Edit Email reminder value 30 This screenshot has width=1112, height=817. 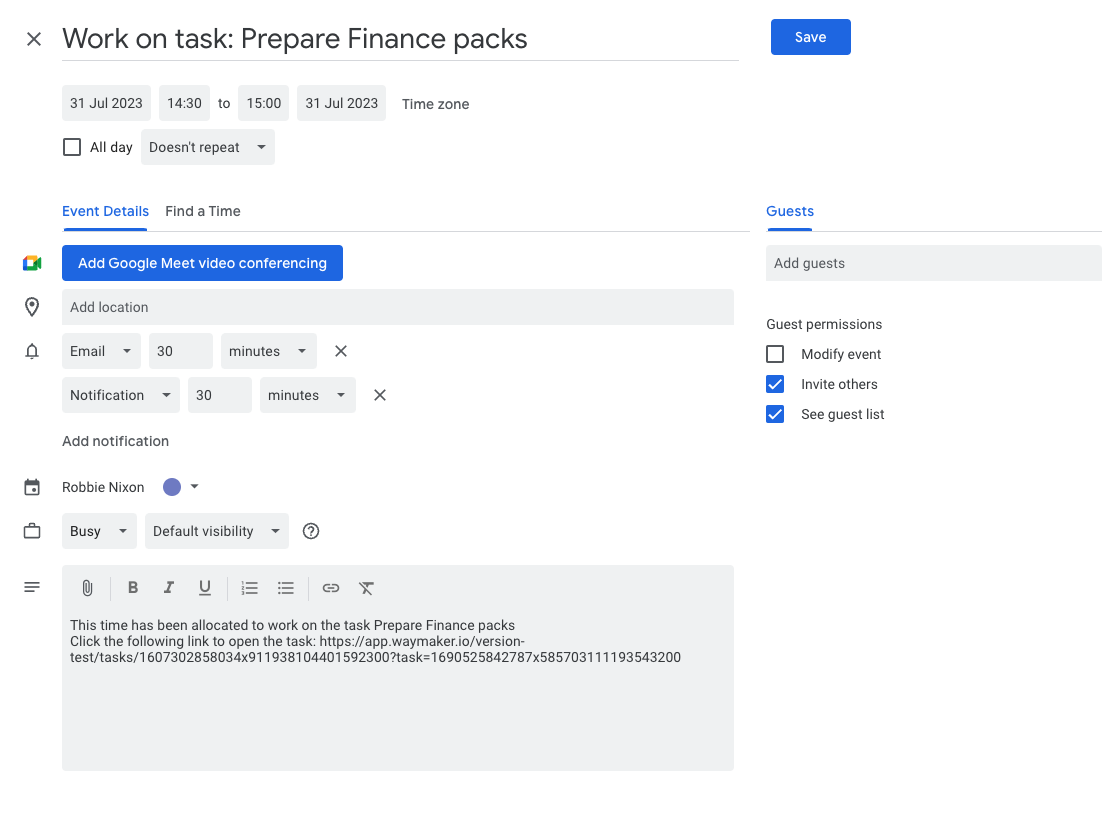pyautogui.click(x=181, y=351)
